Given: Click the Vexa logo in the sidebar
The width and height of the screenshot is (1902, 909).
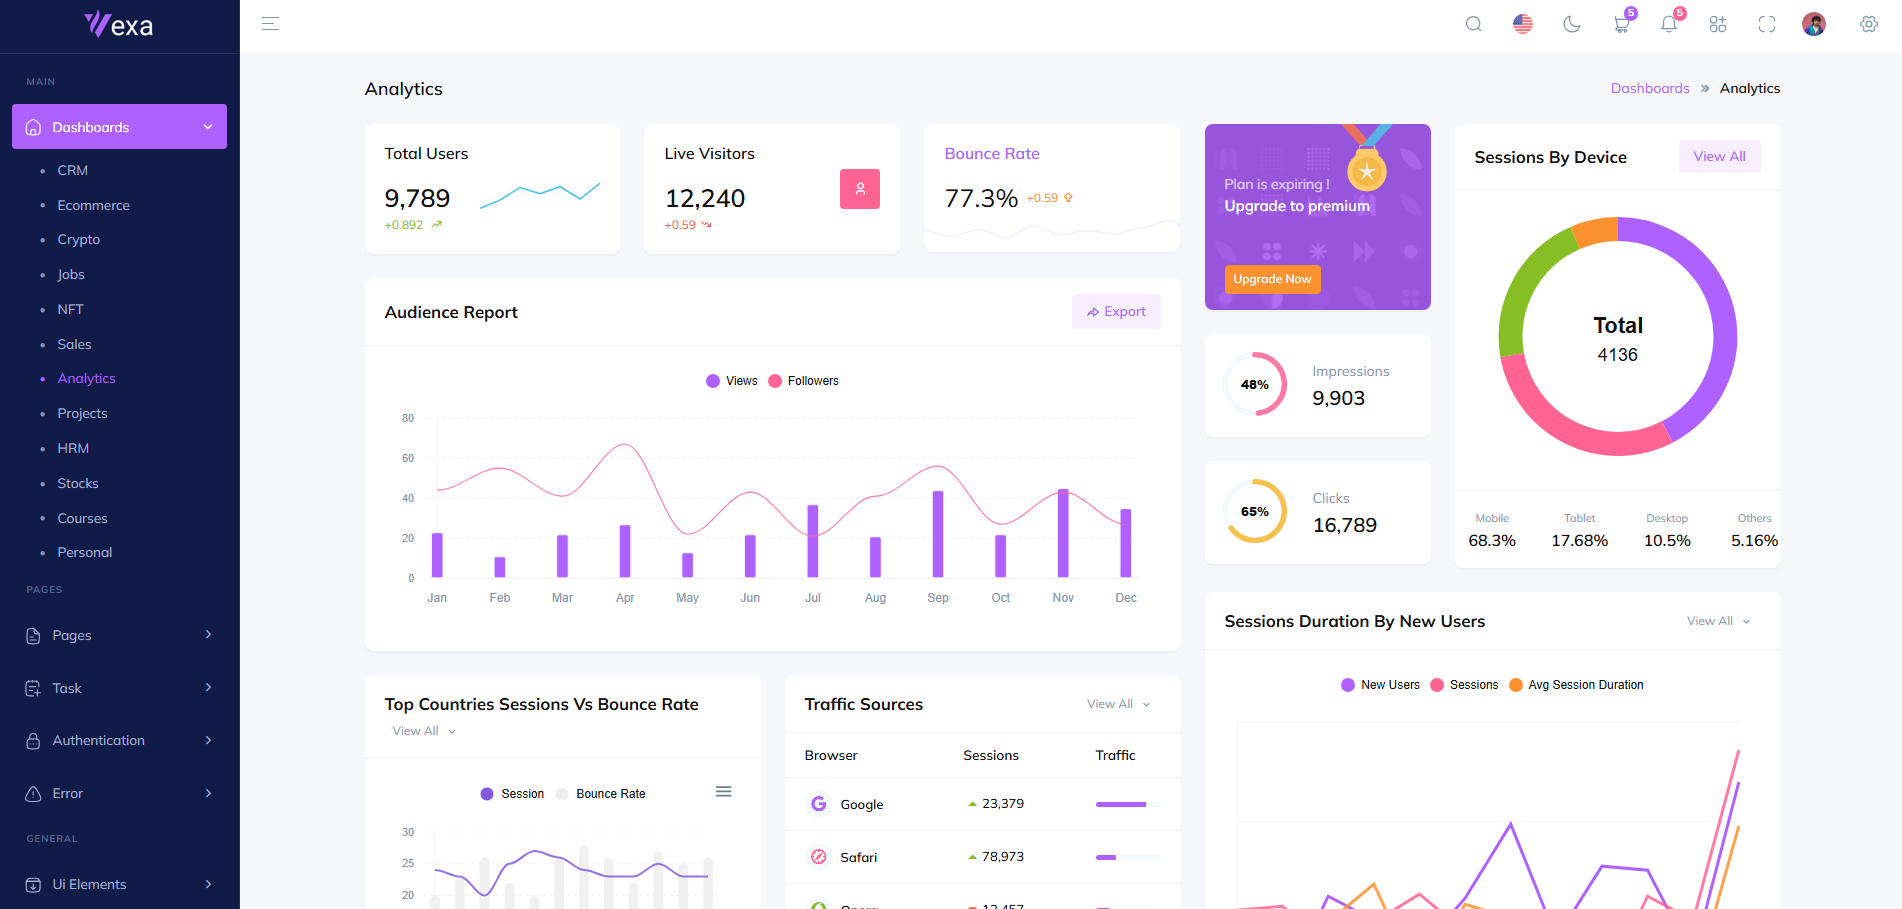Looking at the screenshot, I should point(119,25).
